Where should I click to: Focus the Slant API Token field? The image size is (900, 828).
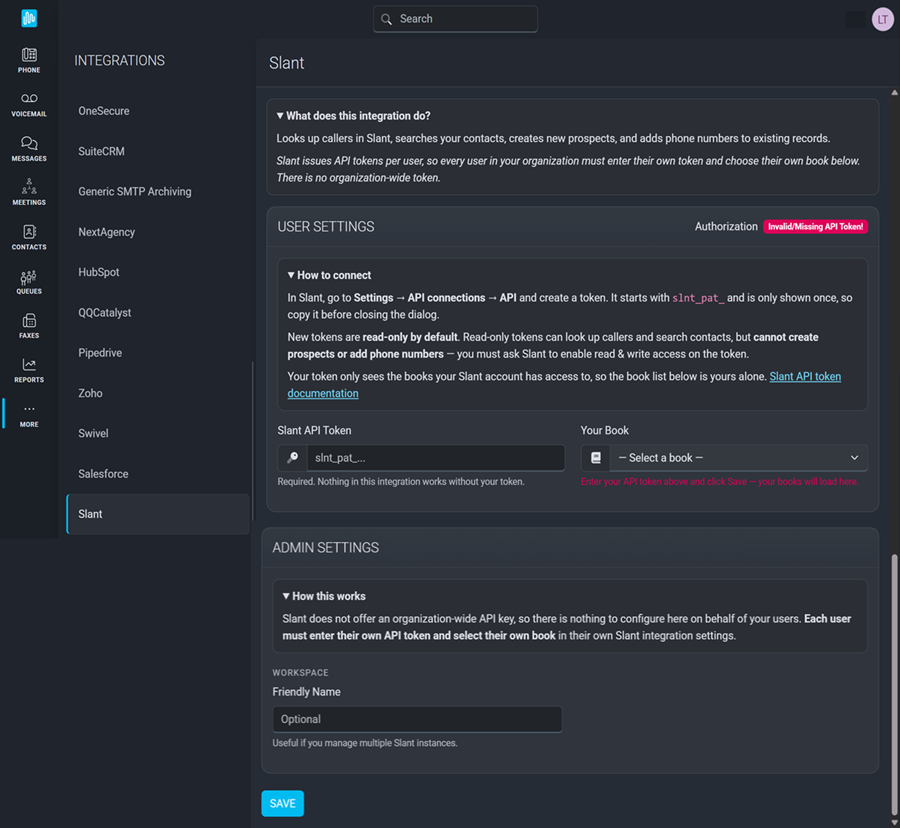click(x=436, y=458)
